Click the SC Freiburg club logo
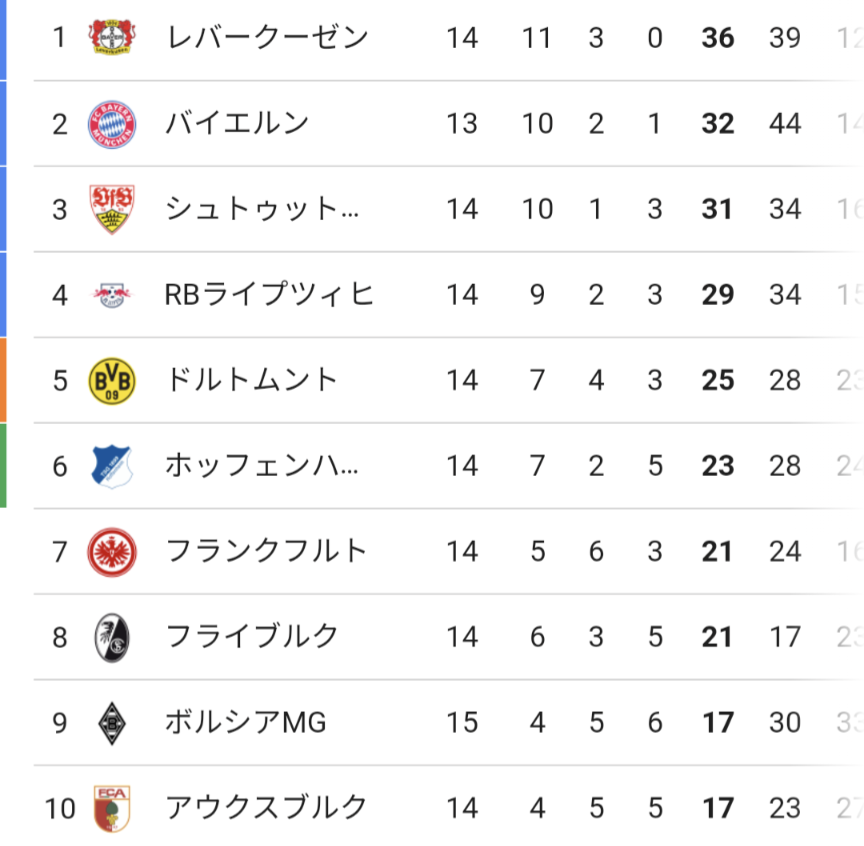864x846 pixels. (x=111, y=637)
